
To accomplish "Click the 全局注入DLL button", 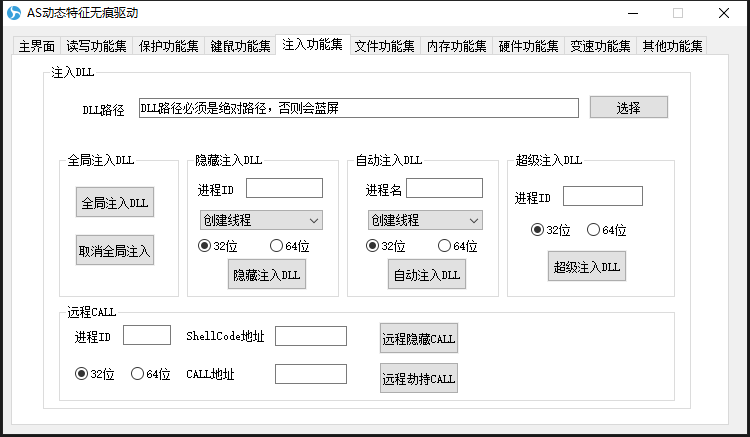I will (115, 203).
